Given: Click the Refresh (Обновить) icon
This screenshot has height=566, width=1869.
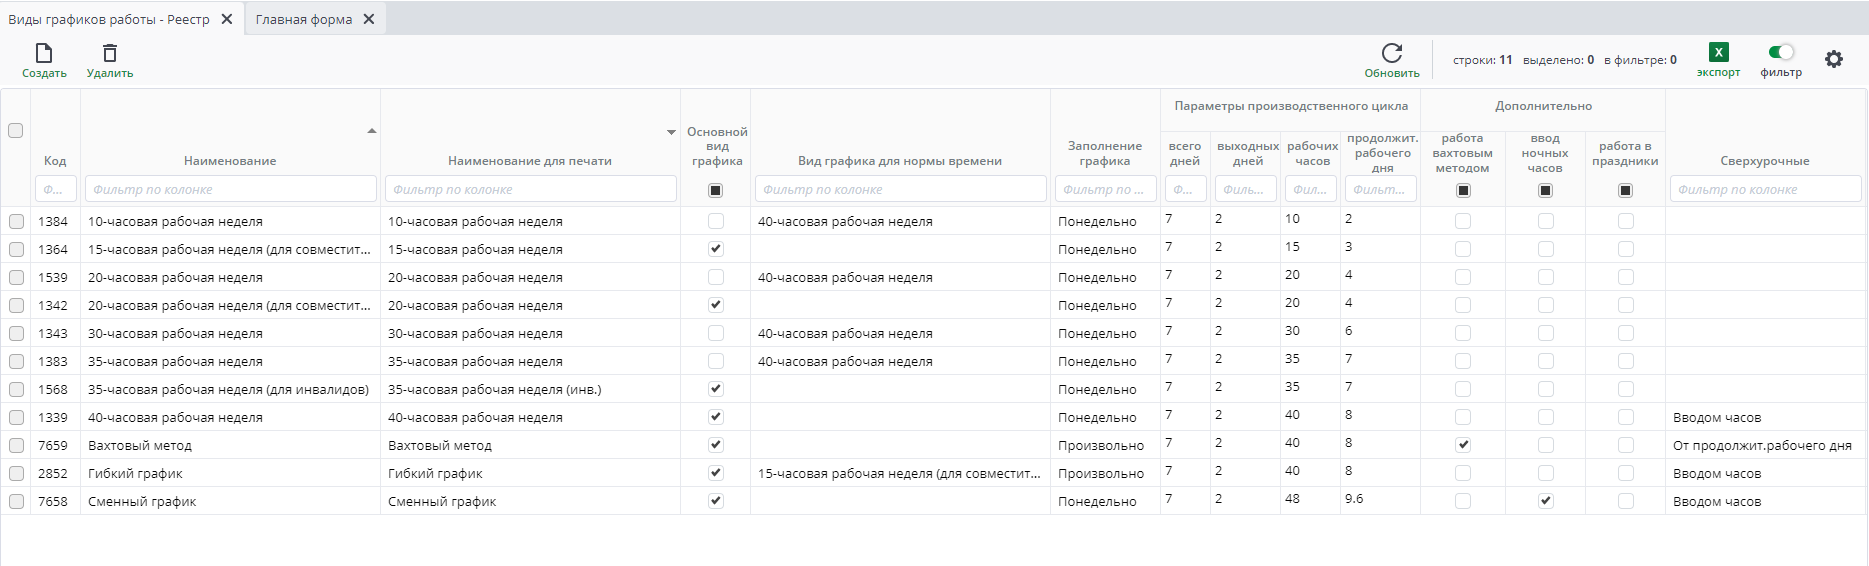Looking at the screenshot, I should (x=1391, y=53).
